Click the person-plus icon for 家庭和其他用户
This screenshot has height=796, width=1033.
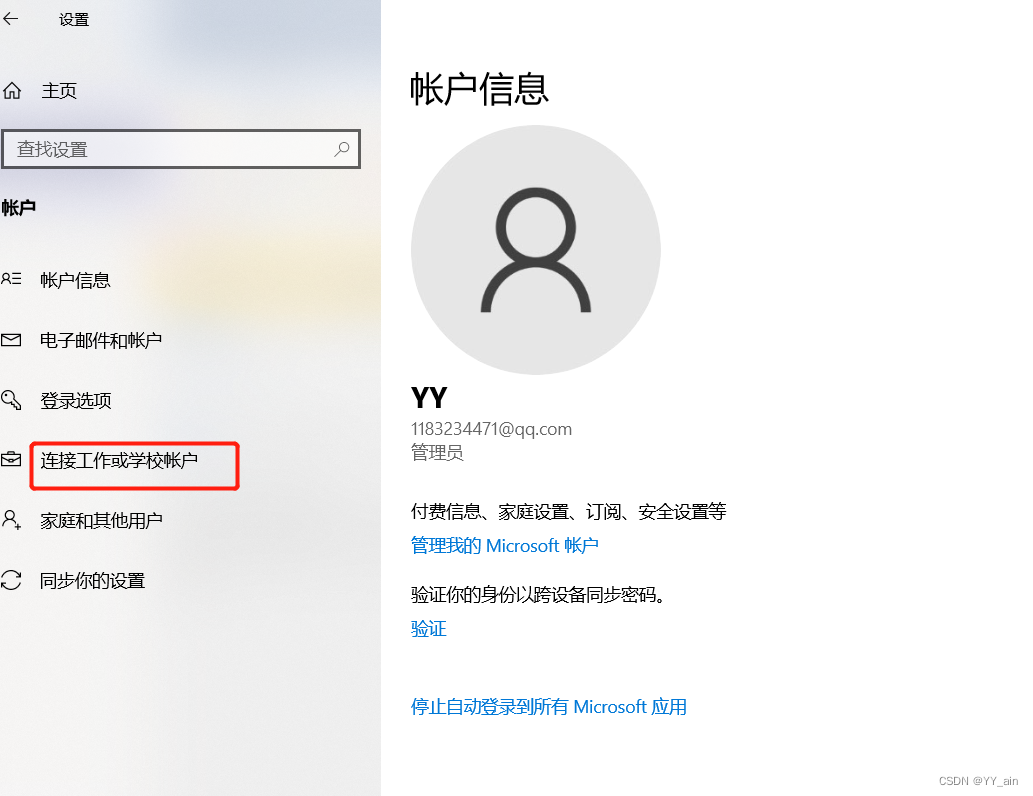click(x=11, y=520)
